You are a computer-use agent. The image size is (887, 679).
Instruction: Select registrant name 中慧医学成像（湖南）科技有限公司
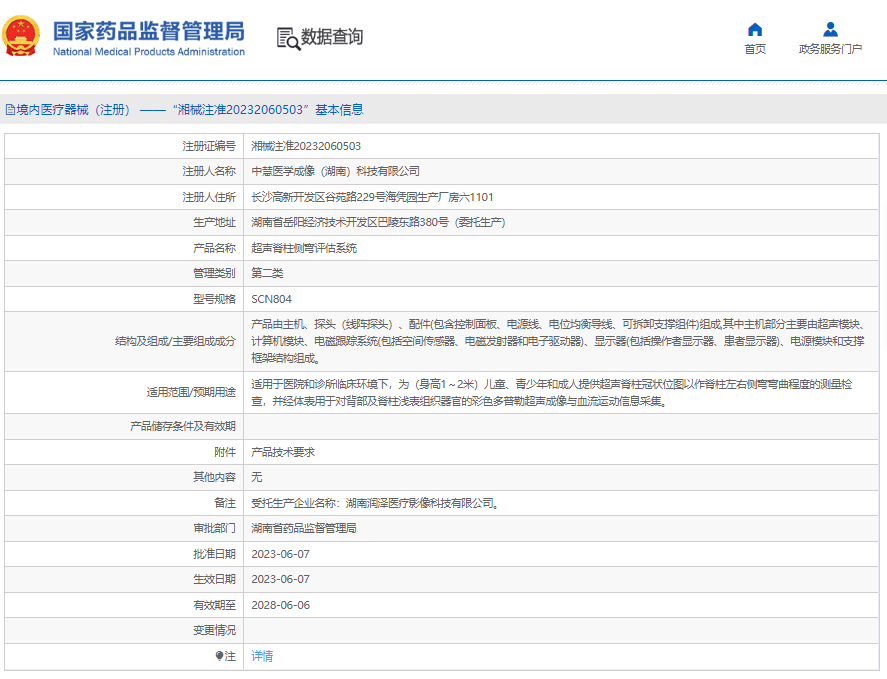[x=335, y=171]
